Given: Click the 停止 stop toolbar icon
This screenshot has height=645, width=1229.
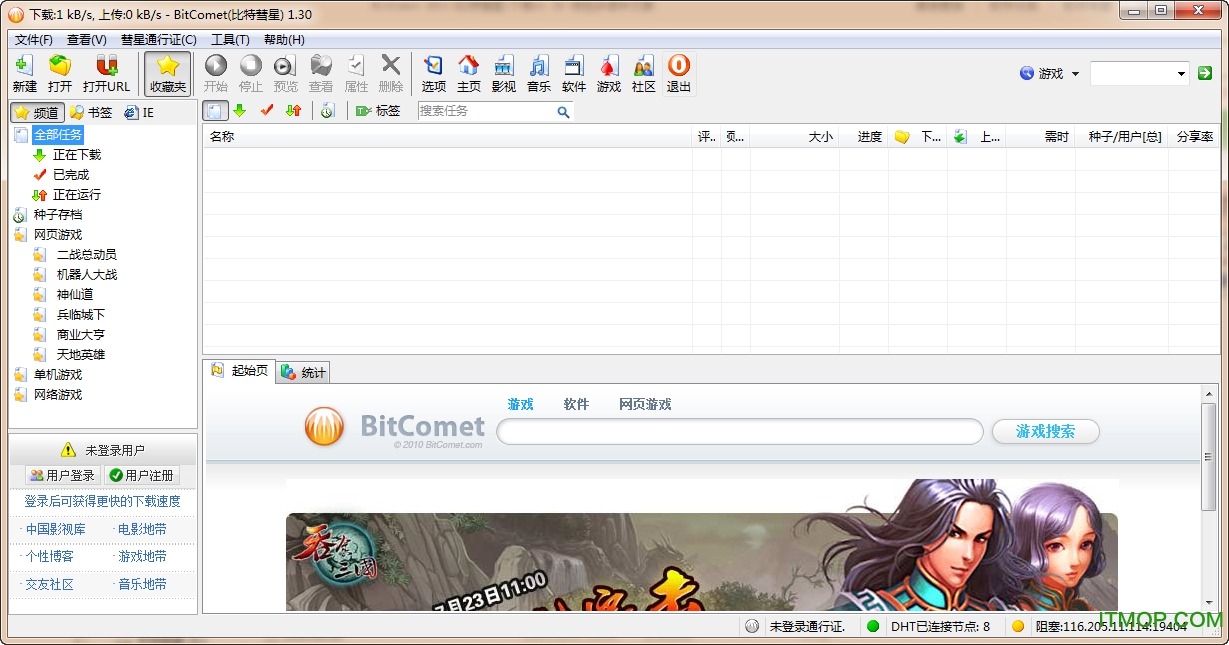Looking at the screenshot, I should (x=251, y=74).
